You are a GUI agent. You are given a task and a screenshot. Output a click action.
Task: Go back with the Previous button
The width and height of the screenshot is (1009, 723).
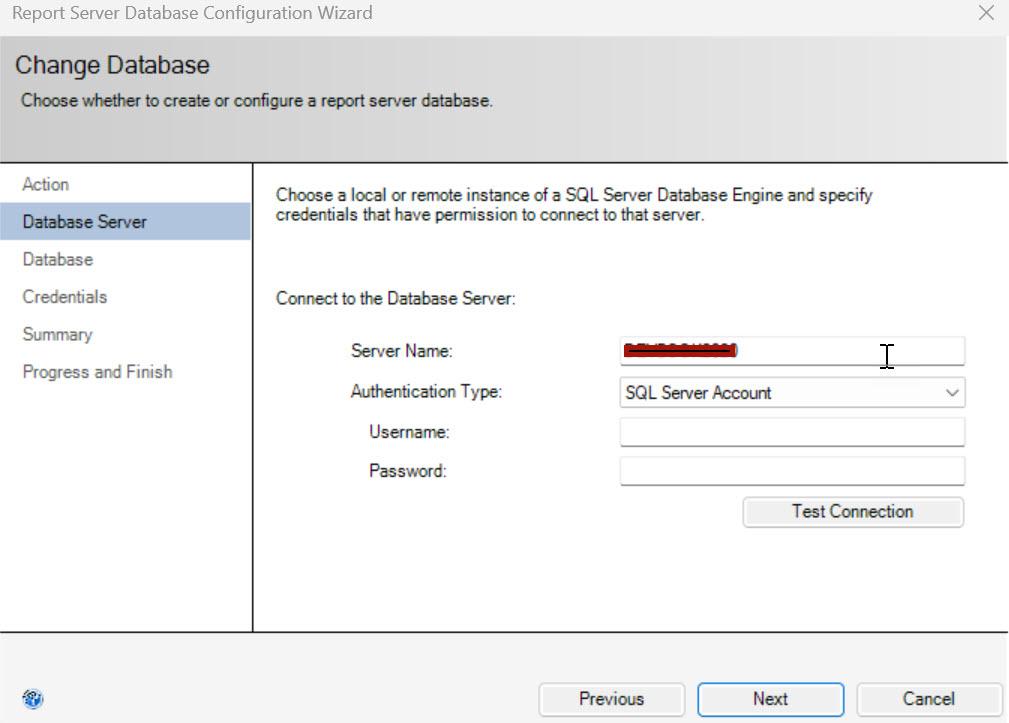pyautogui.click(x=611, y=699)
